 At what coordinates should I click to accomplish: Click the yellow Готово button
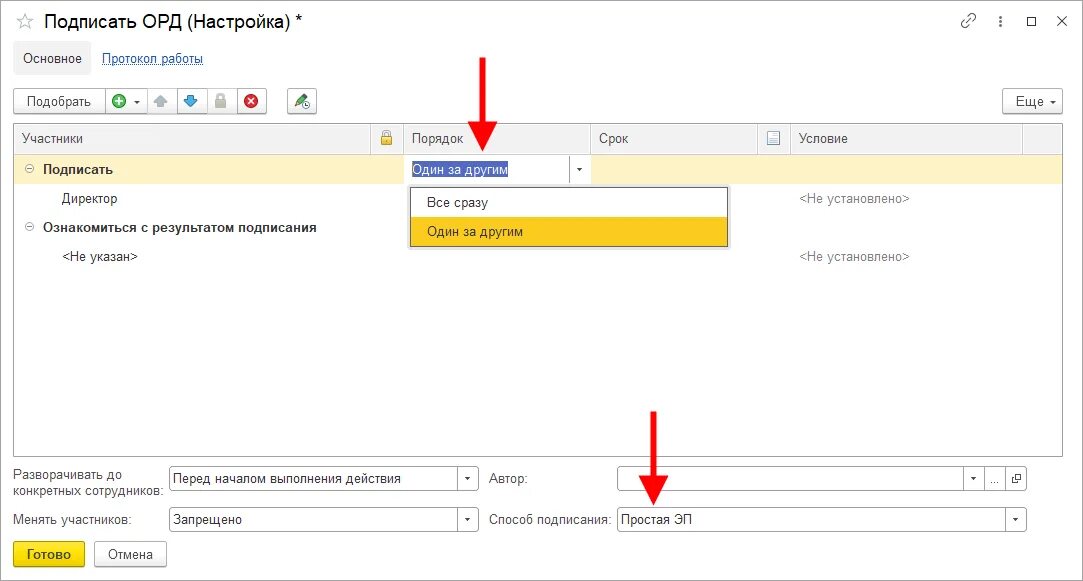49,554
